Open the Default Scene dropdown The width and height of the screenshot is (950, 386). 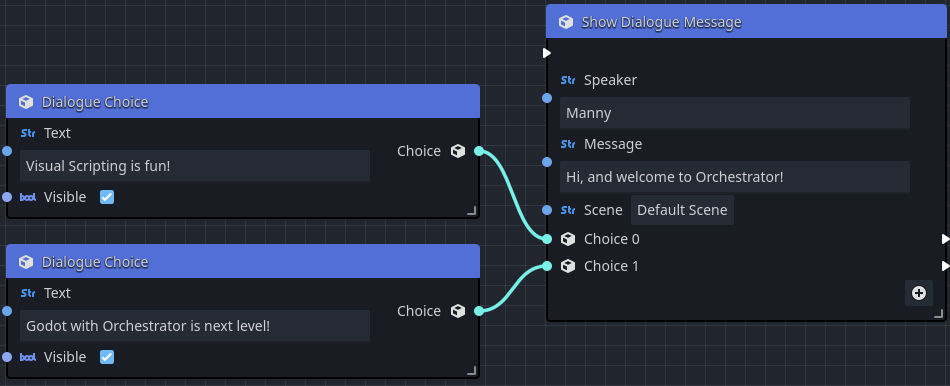pyautogui.click(x=682, y=210)
